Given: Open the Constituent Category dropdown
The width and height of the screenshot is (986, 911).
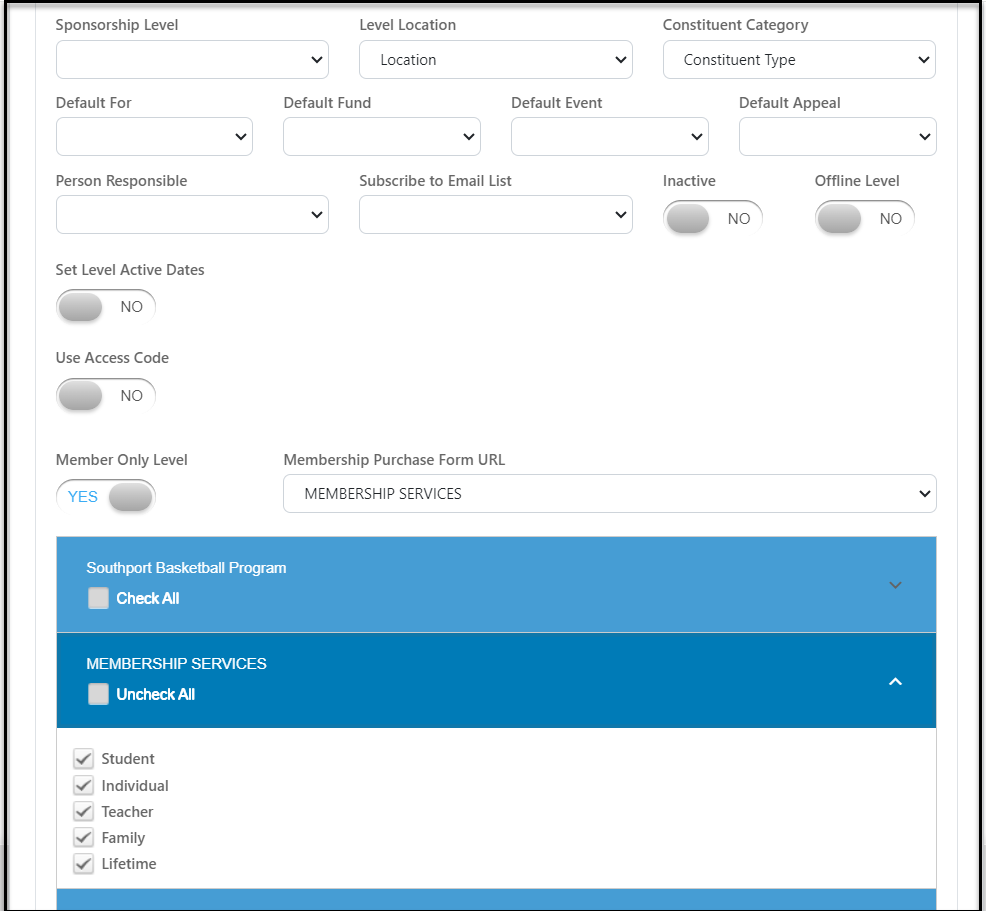Looking at the screenshot, I should [799, 60].
